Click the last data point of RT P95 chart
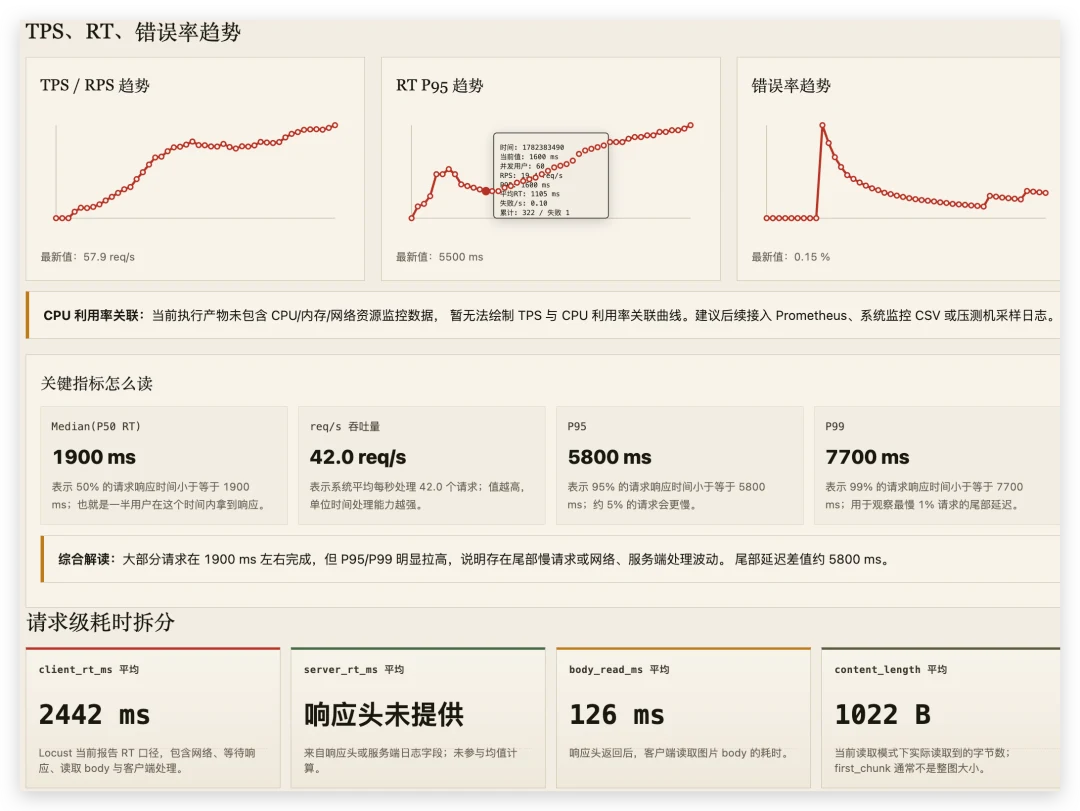This screenshot has width=1080, height=811. (x=691, y=125)
